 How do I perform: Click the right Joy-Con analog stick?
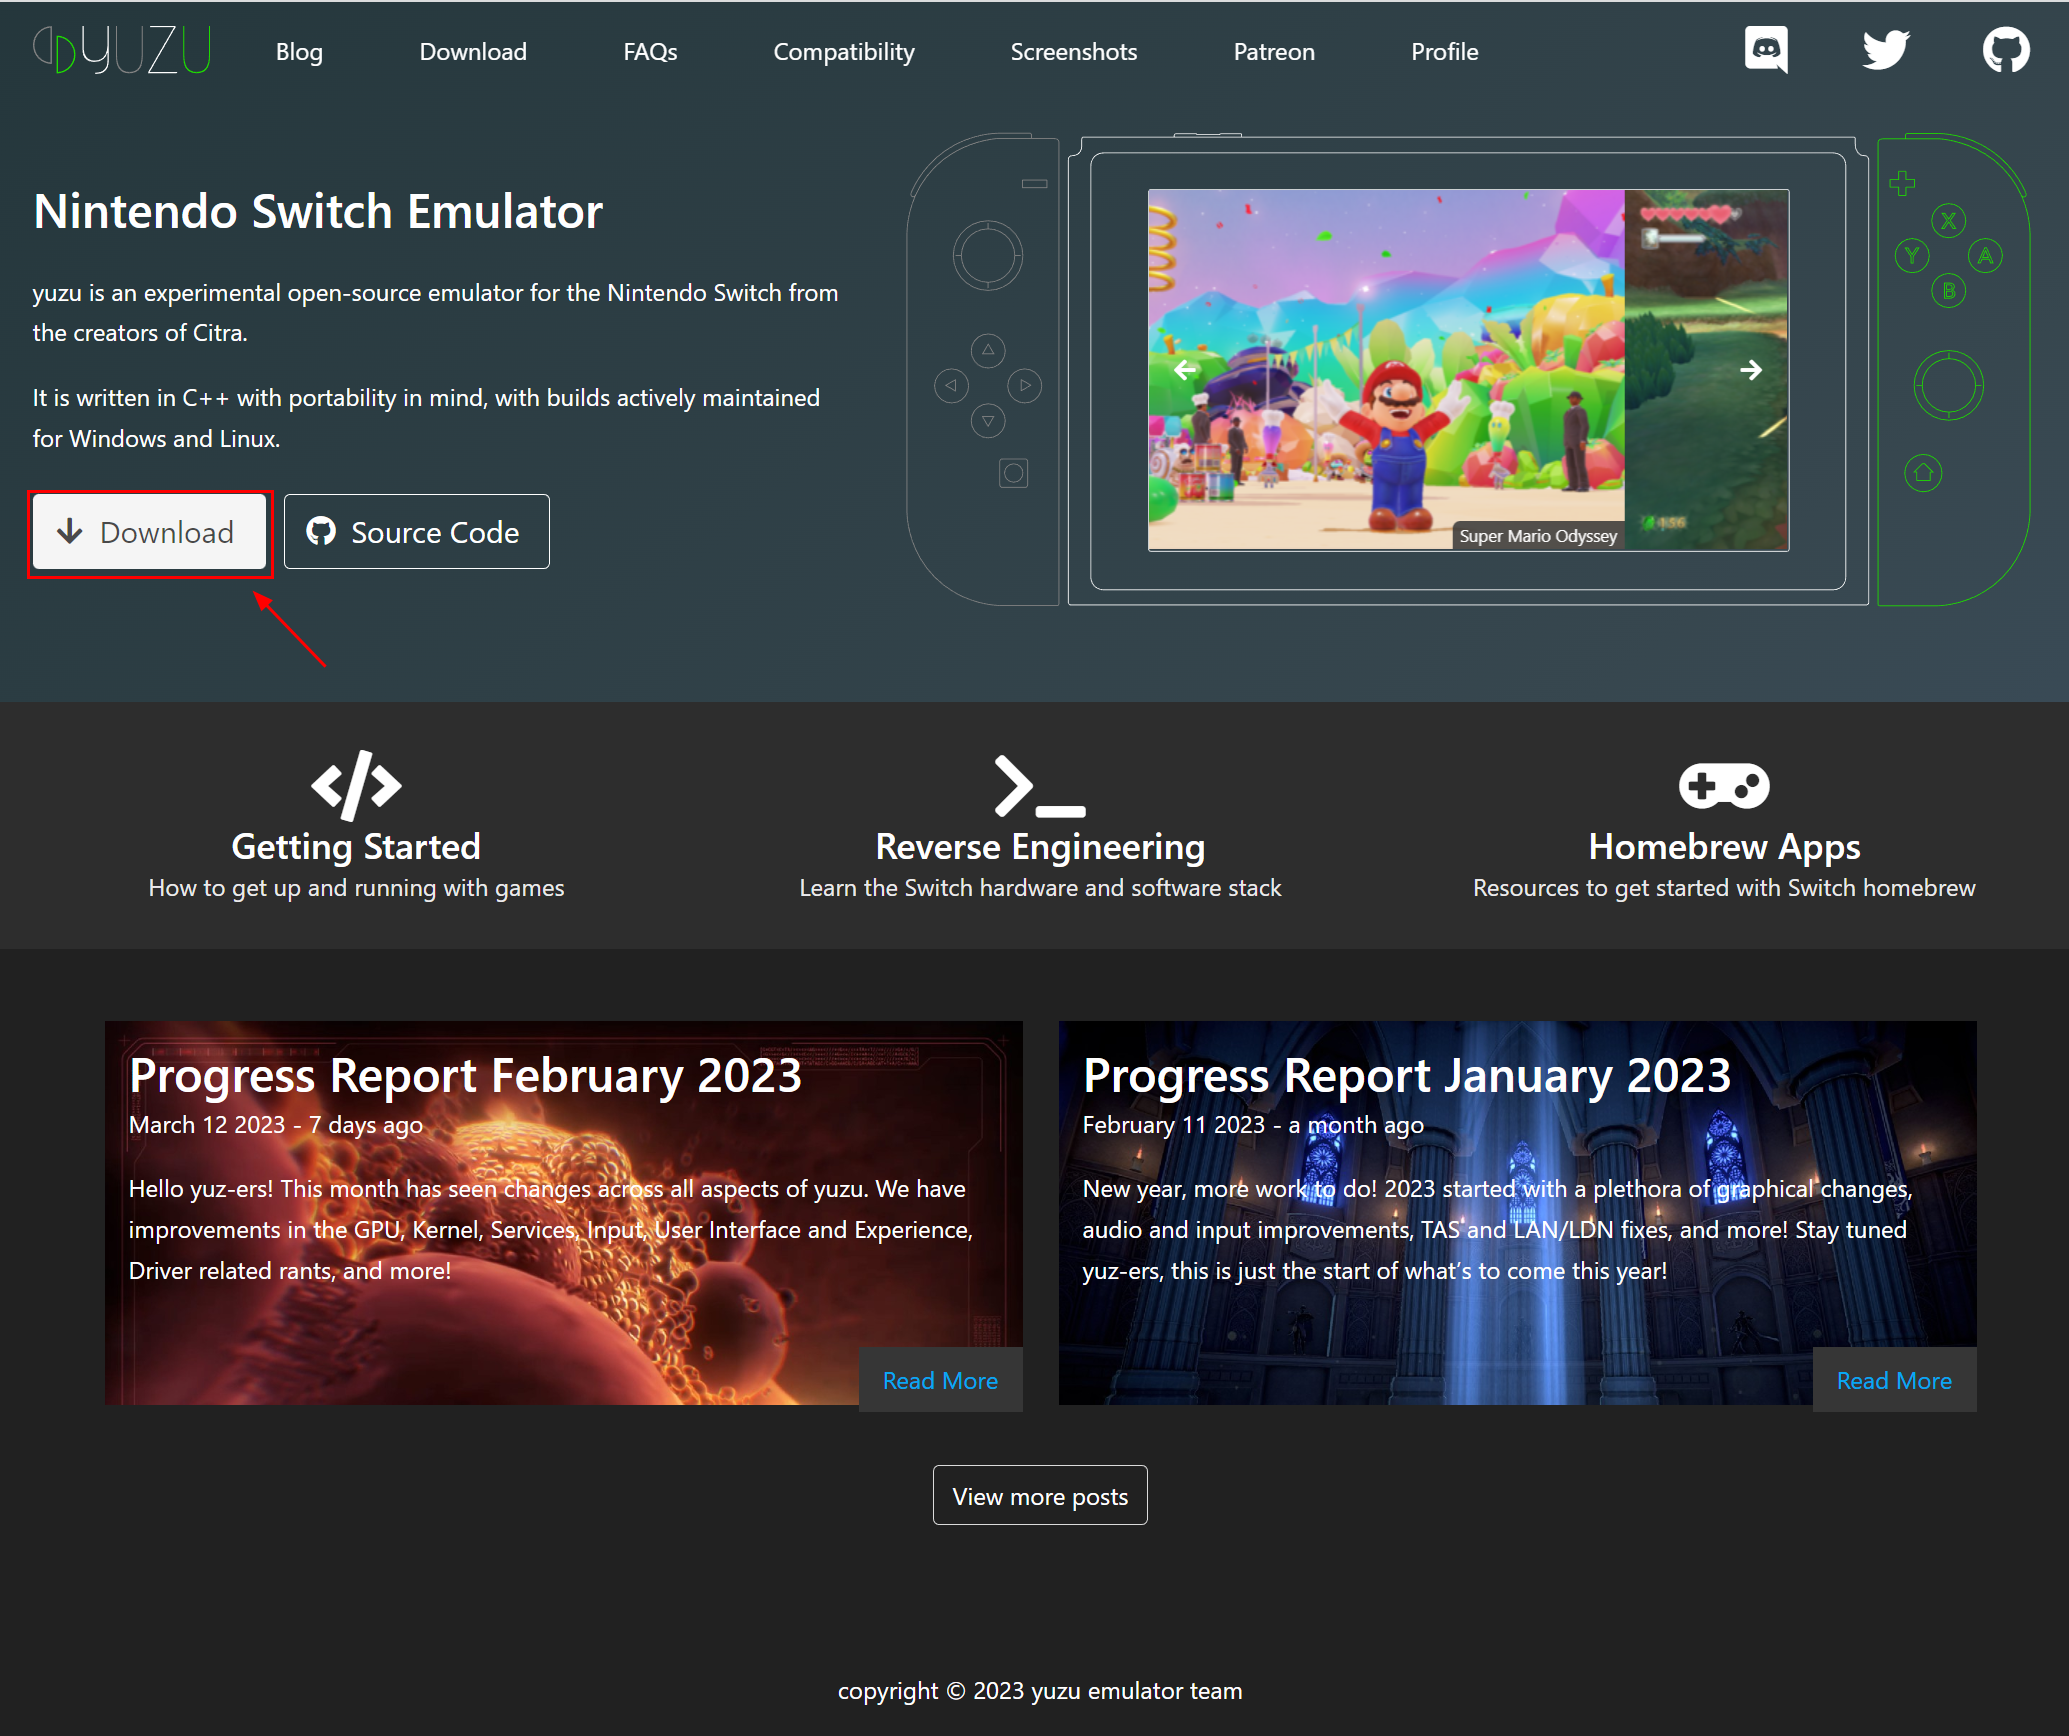1948,385
